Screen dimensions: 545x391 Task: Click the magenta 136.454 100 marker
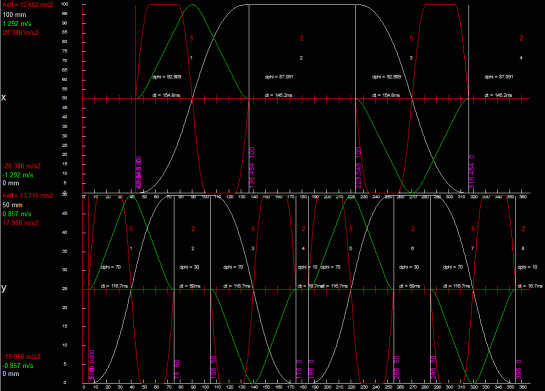(252, 168)
